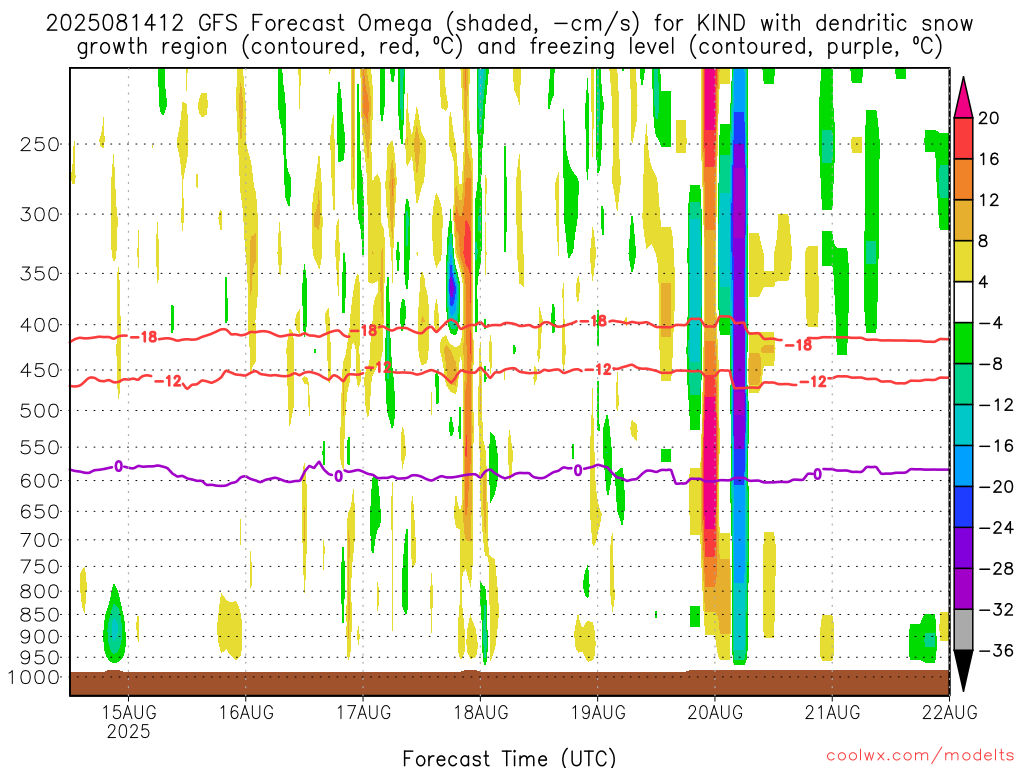Click the -12 contour label right of 20AUG
This screenshot has height=768, width=1024.
point(813,381)
